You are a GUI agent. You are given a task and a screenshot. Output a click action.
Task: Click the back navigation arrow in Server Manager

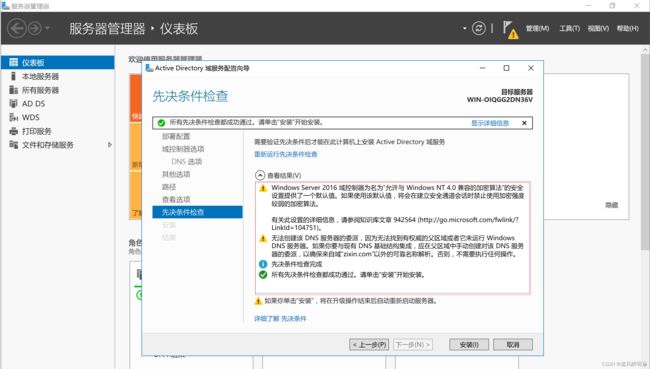pyautogui.click(x=17, y=28)
